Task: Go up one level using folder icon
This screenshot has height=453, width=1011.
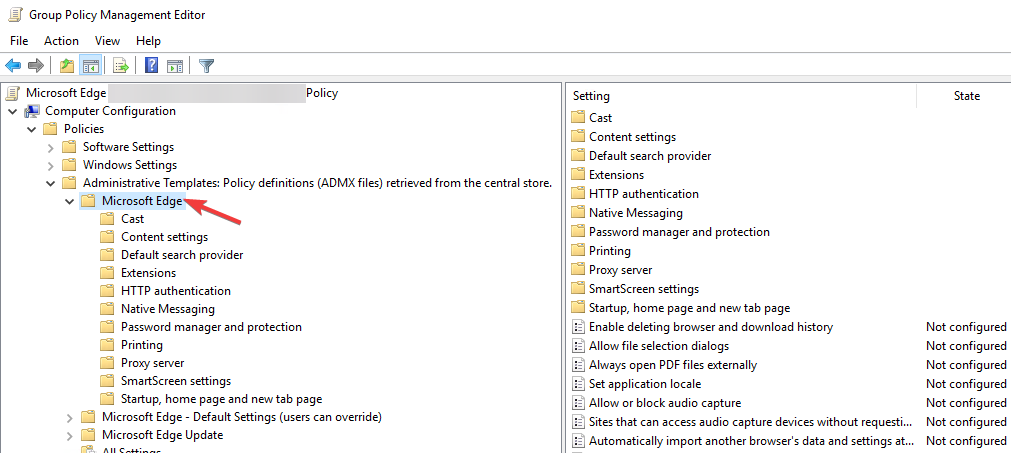Action: pyautogui.click(x=67, y=66)
